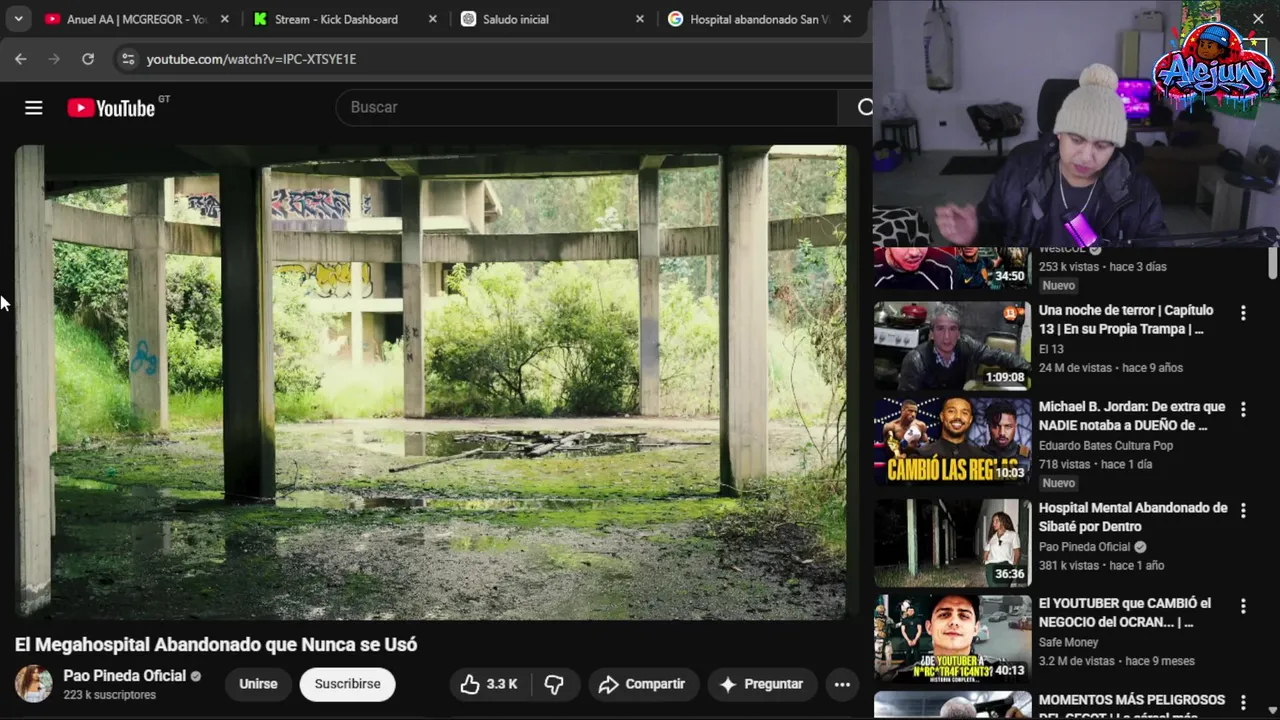
Task: Switch to the Anuel AA | MCGREGOR tab
Action: tap(135, 19)
